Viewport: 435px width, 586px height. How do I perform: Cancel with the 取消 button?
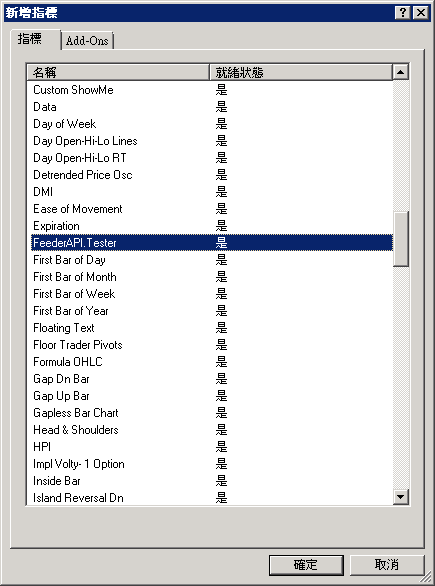coord(387,565)
